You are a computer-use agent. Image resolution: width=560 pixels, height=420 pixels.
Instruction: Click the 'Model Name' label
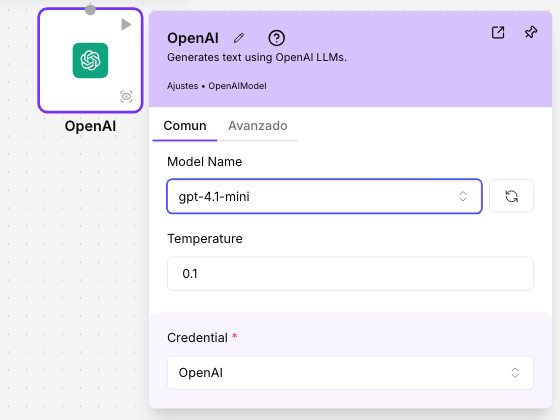pos(205,162)
